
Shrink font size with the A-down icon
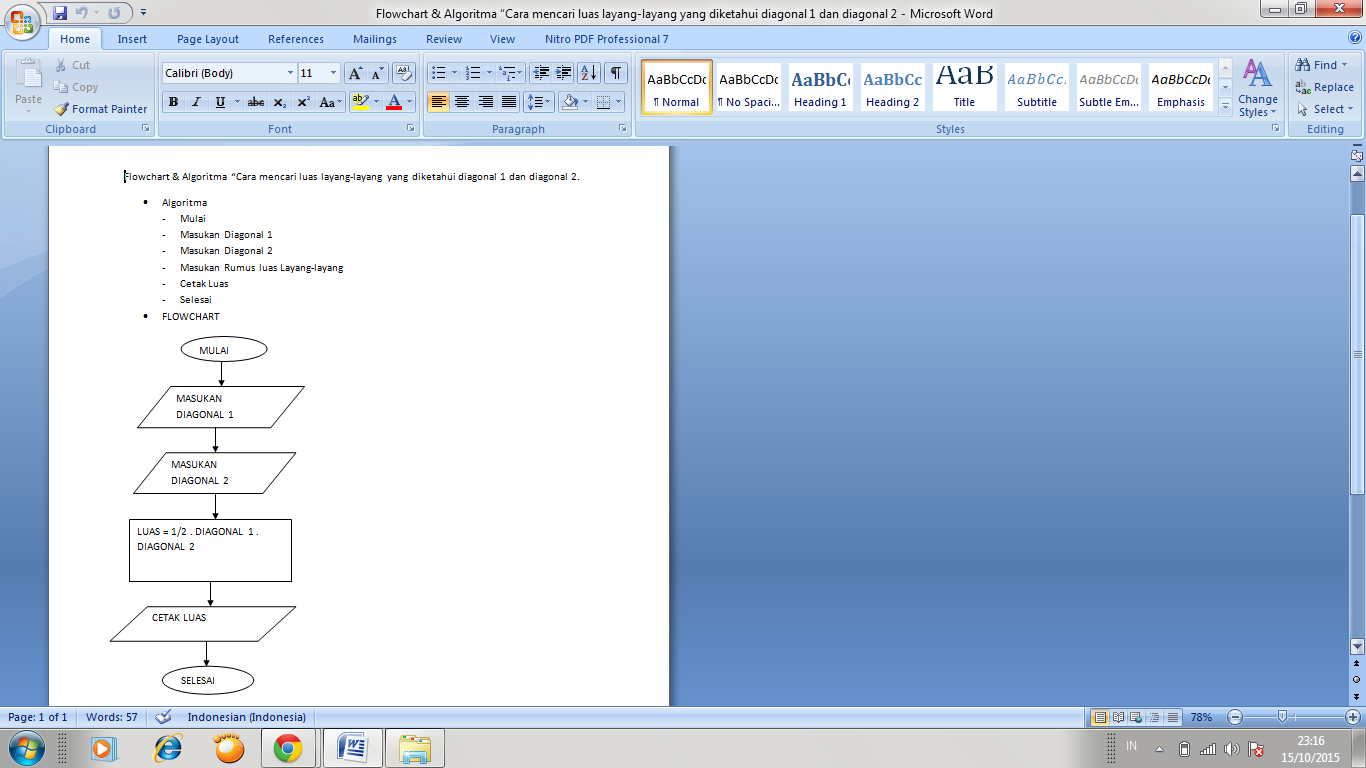point(377,73)
